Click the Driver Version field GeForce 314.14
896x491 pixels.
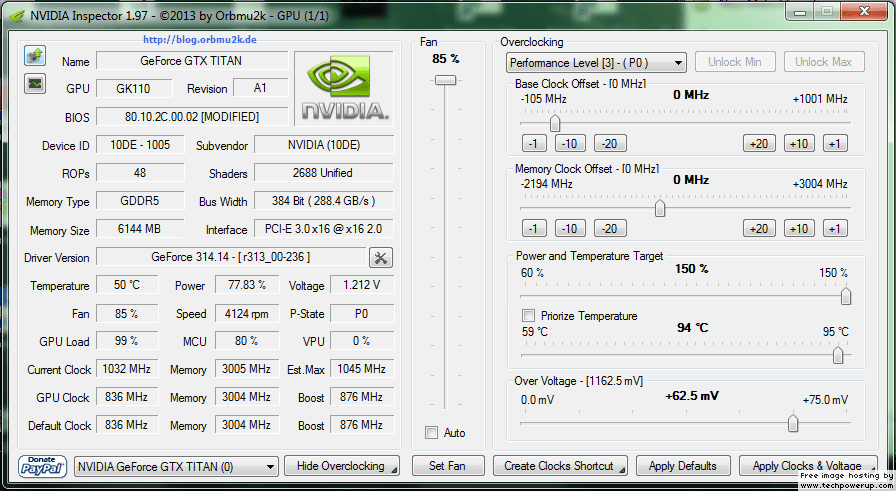(x=231, y=257)
